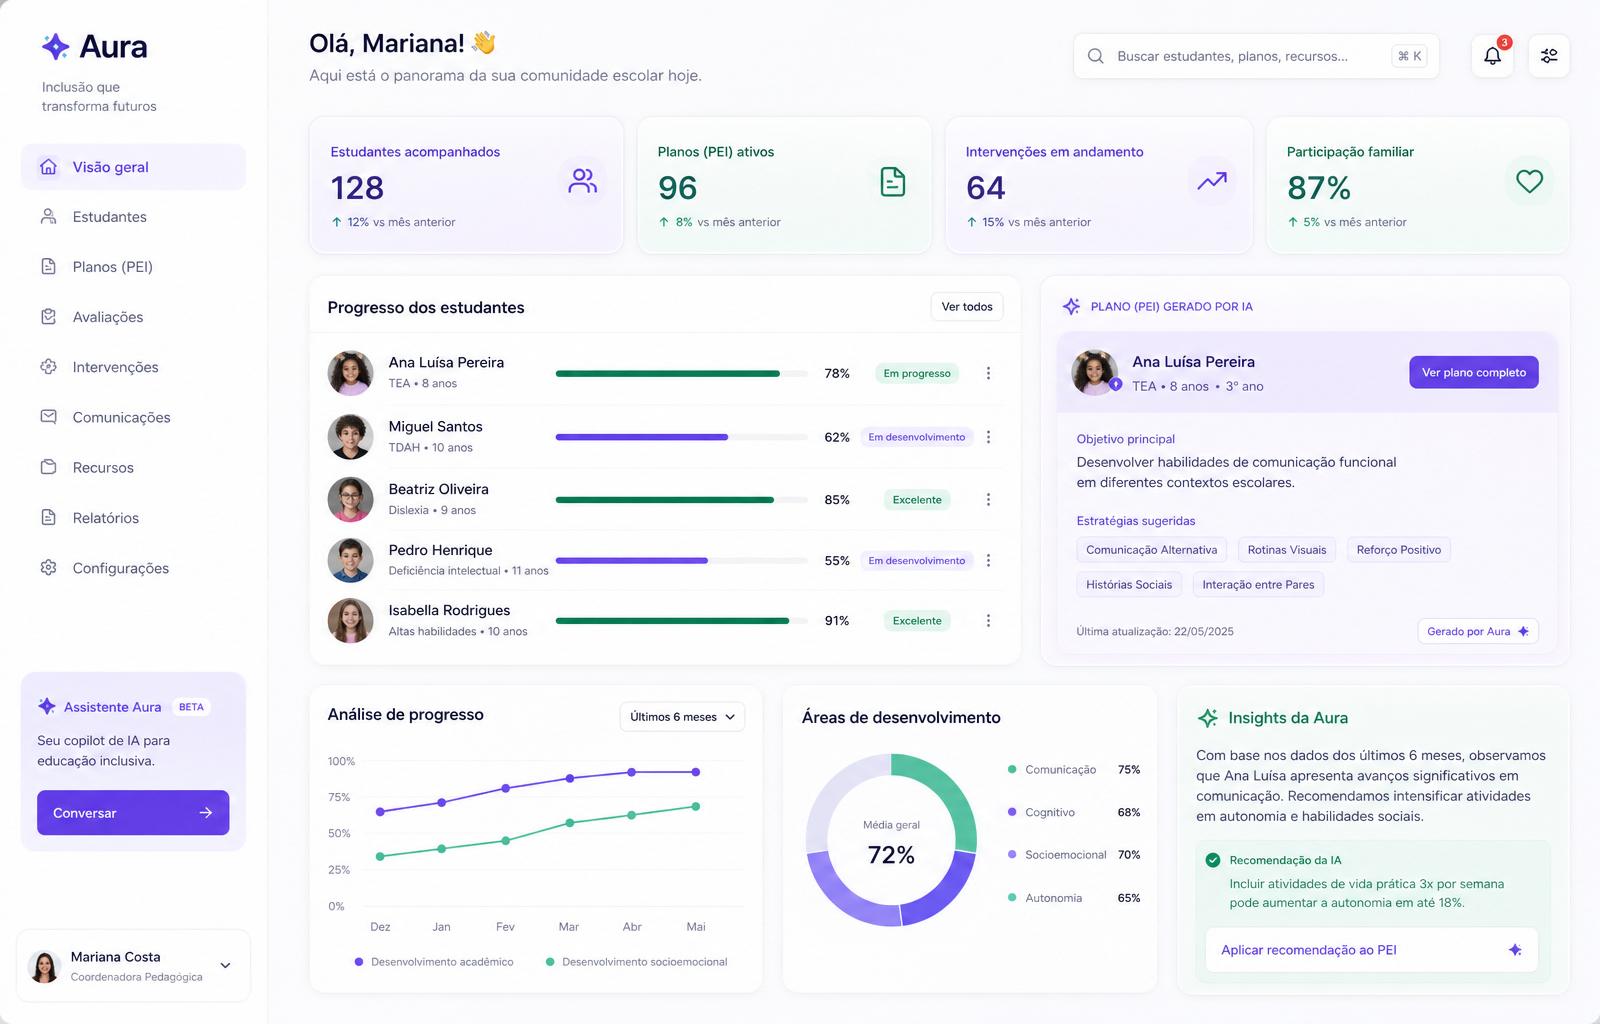
Task: Click the Relatórios report icon
Action: (48, 517)
